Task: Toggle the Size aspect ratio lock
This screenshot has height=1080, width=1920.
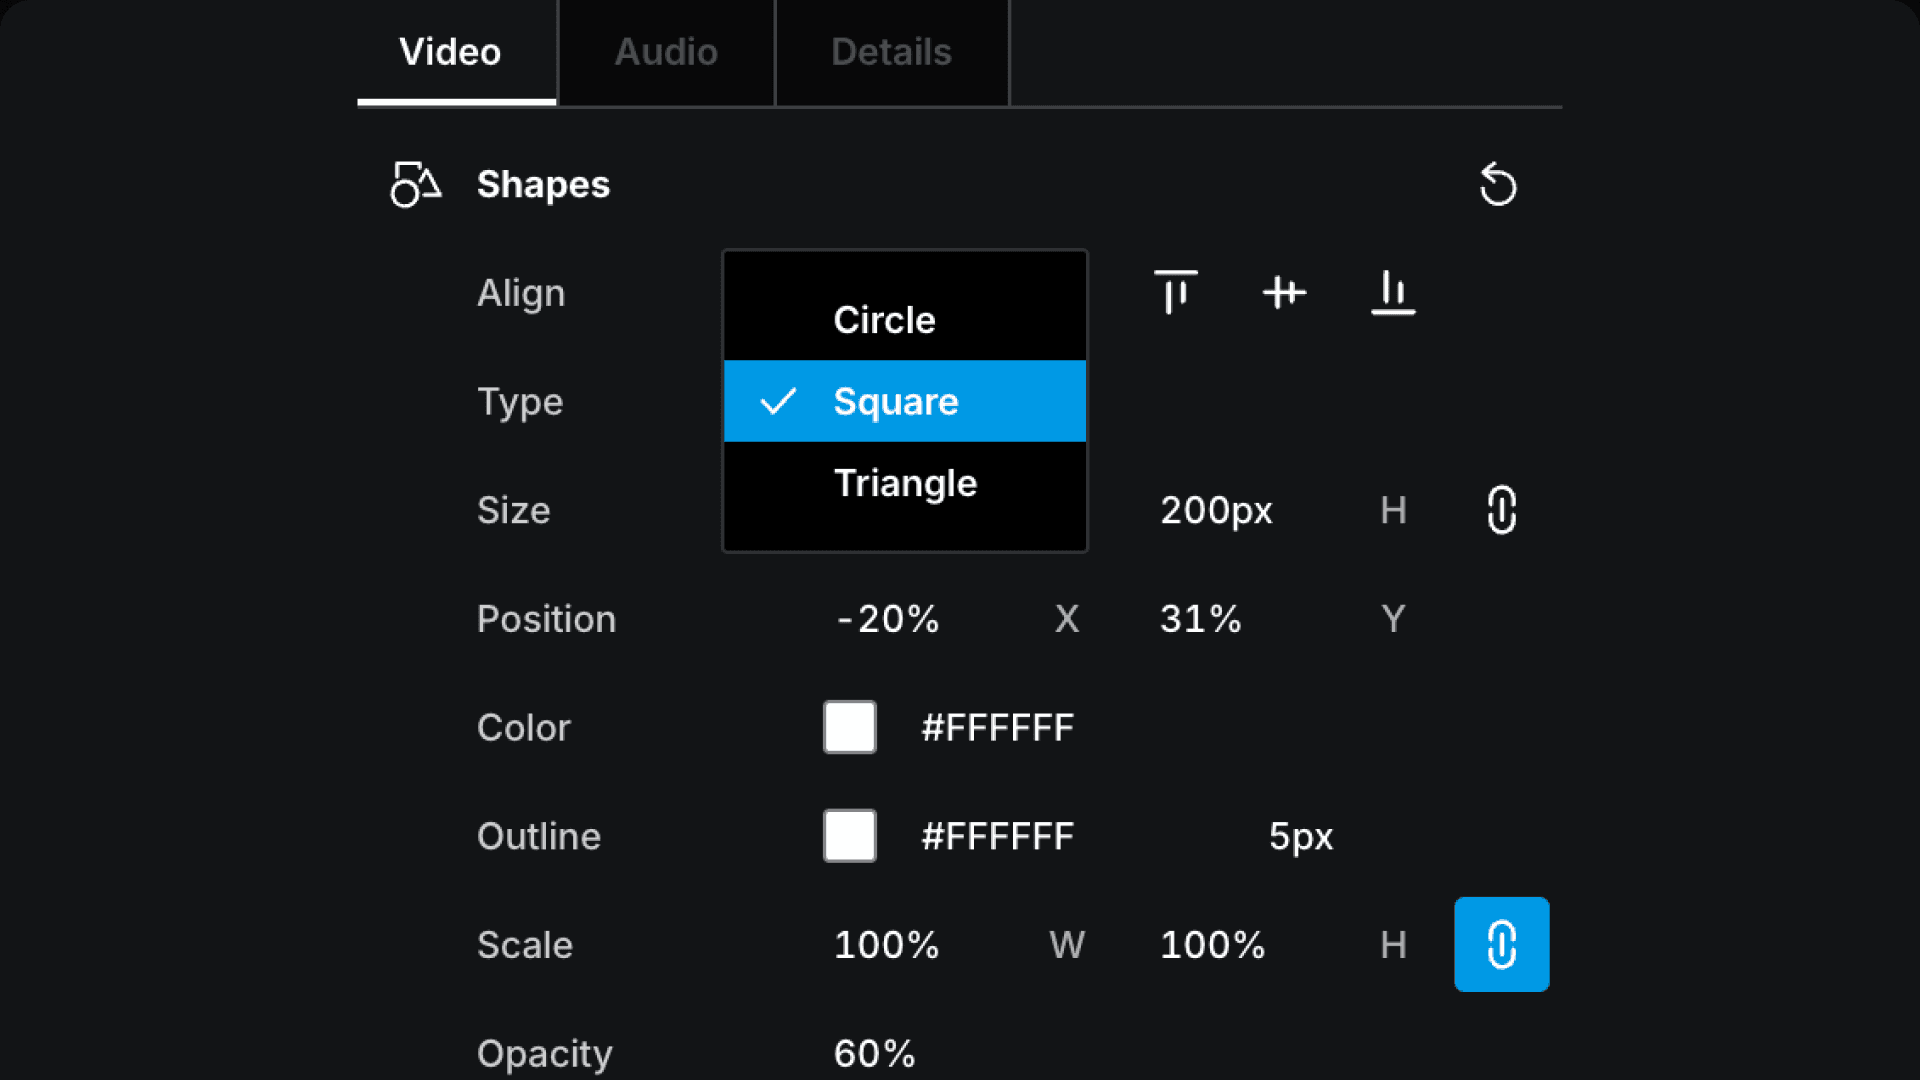Action: [x=1502, y=510]
